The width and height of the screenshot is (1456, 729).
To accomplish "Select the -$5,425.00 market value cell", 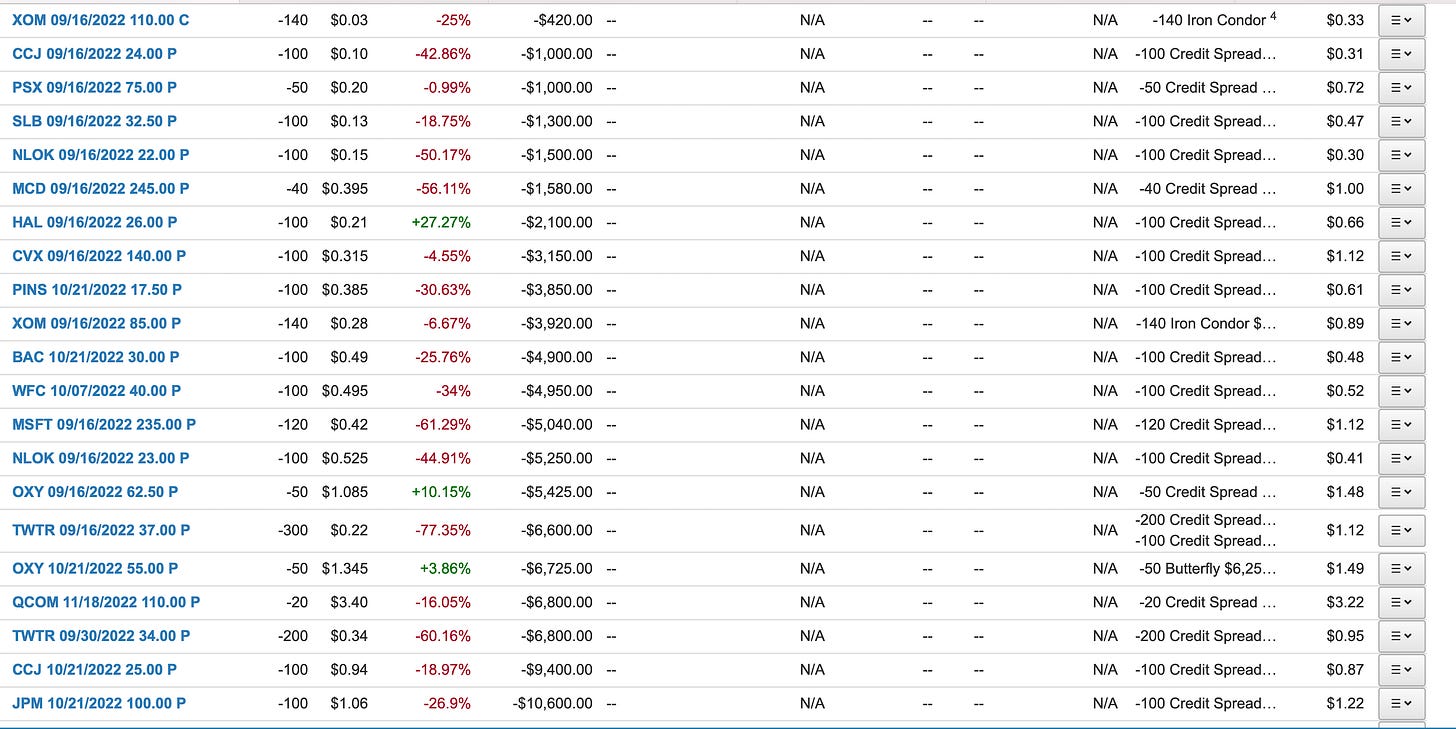I will pos(556,492).
